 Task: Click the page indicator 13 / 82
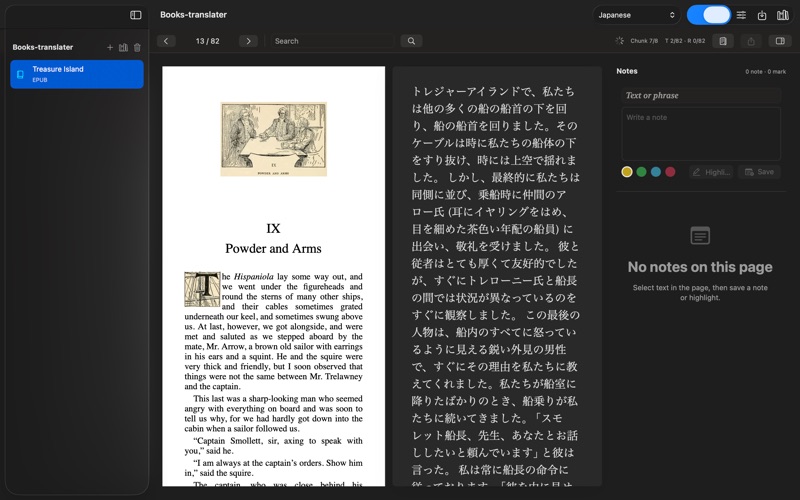[208, 41]
